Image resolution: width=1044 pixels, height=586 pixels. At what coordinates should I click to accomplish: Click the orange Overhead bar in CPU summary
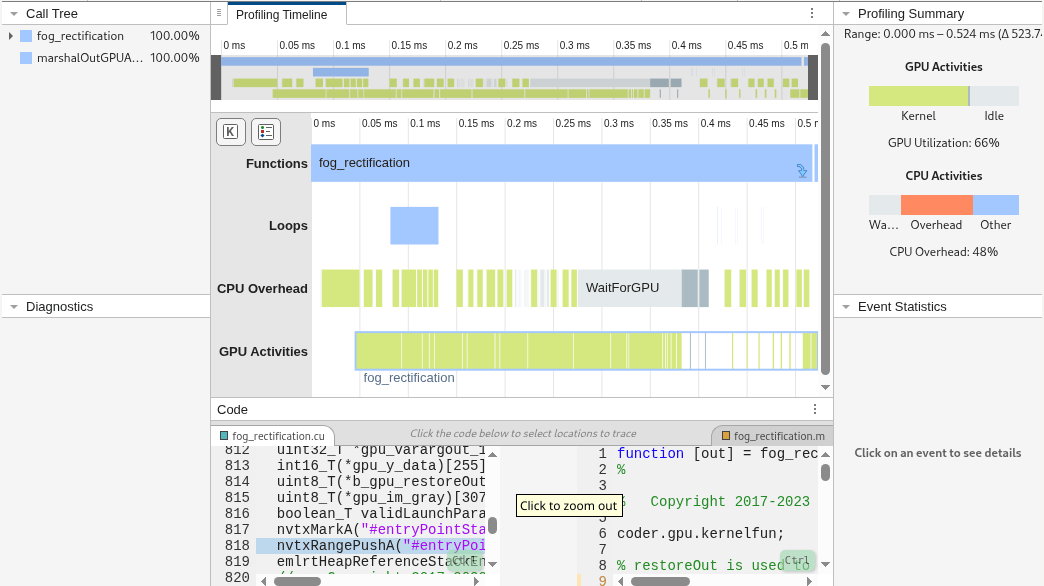point(936,204)
